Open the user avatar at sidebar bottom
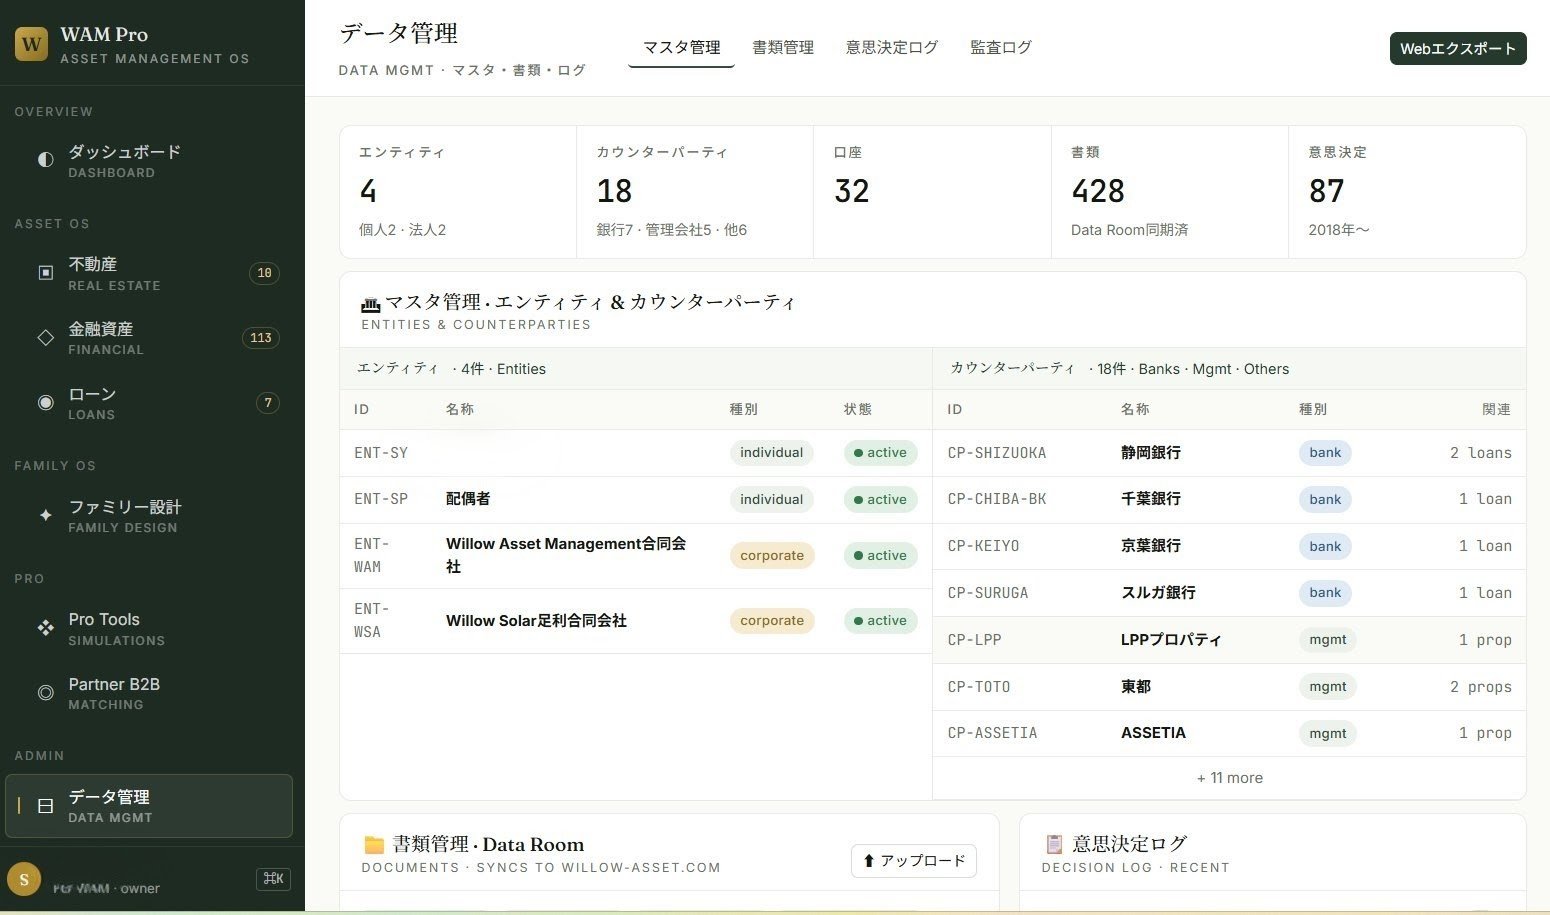 tap(24, 878)
